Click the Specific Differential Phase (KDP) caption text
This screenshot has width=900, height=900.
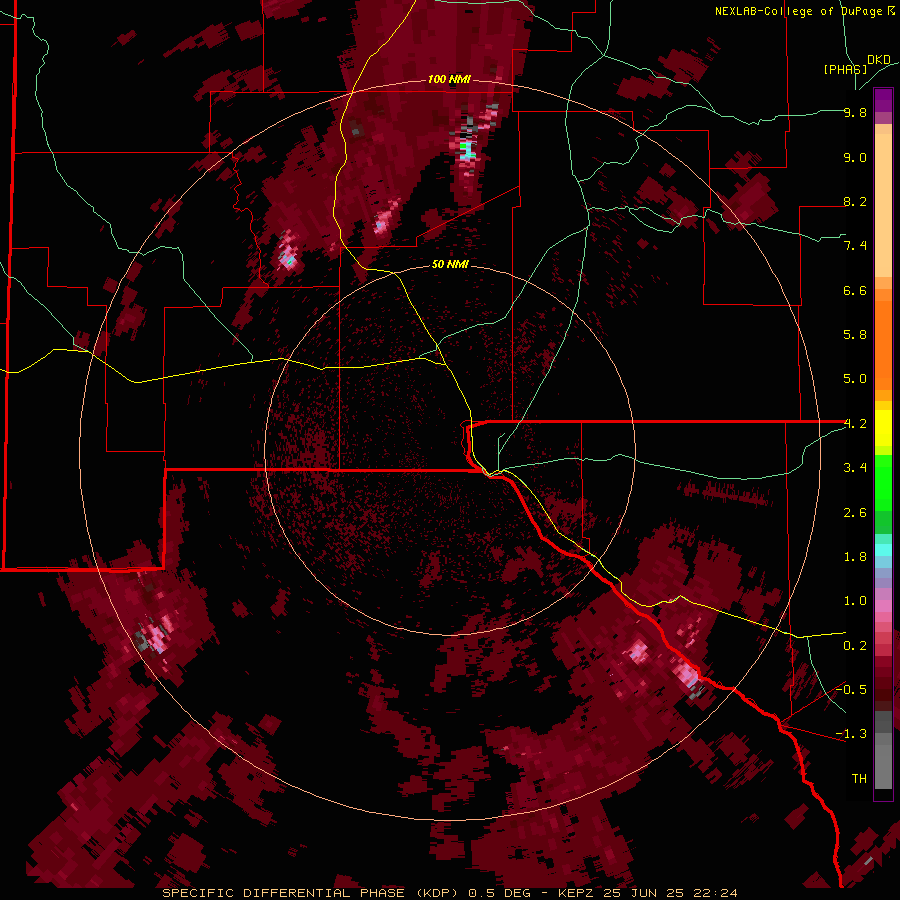(x=313, y=893)
